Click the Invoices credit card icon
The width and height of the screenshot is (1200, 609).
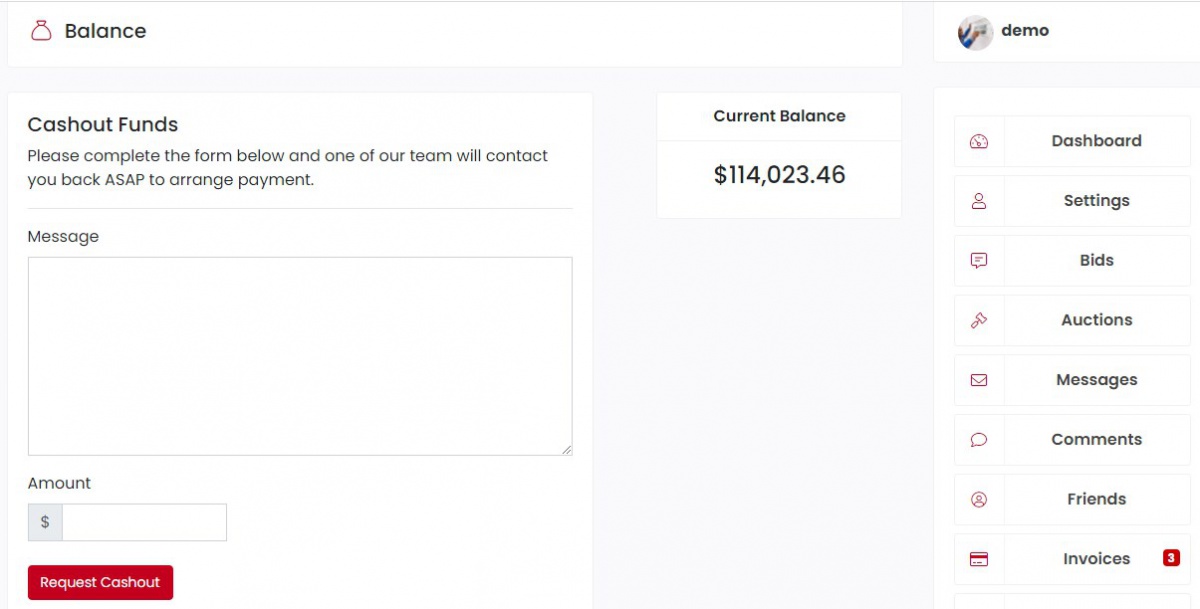979,559
